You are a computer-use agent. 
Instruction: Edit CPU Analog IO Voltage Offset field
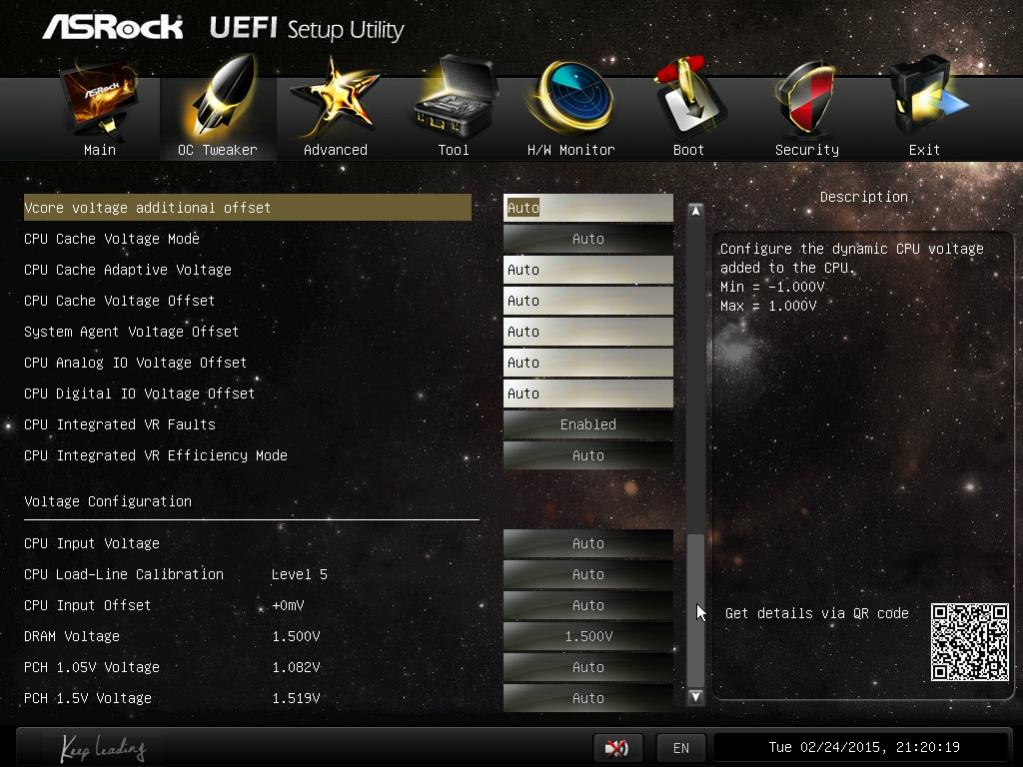(588, 363)
